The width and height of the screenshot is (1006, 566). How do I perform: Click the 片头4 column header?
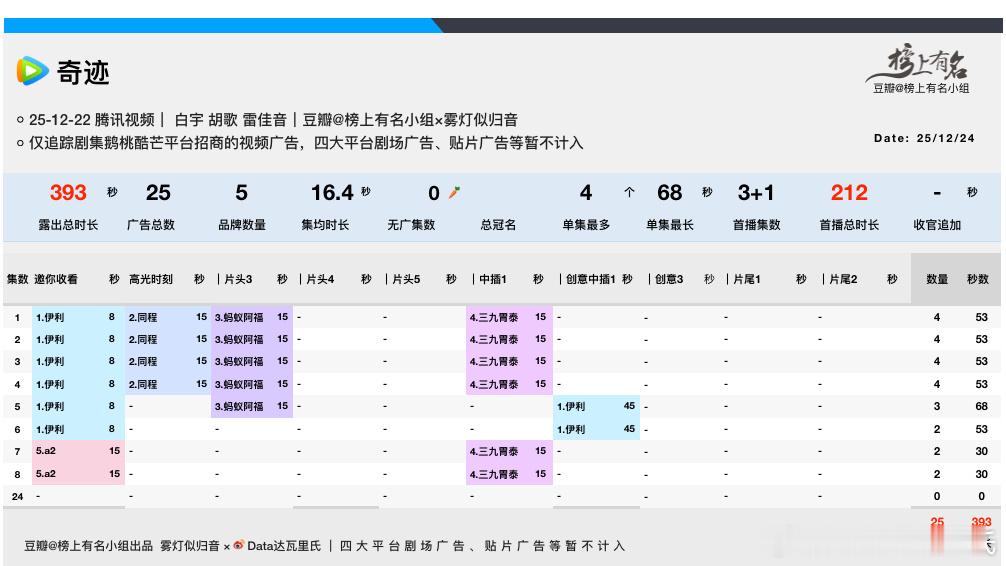click(x=320, y=279)
